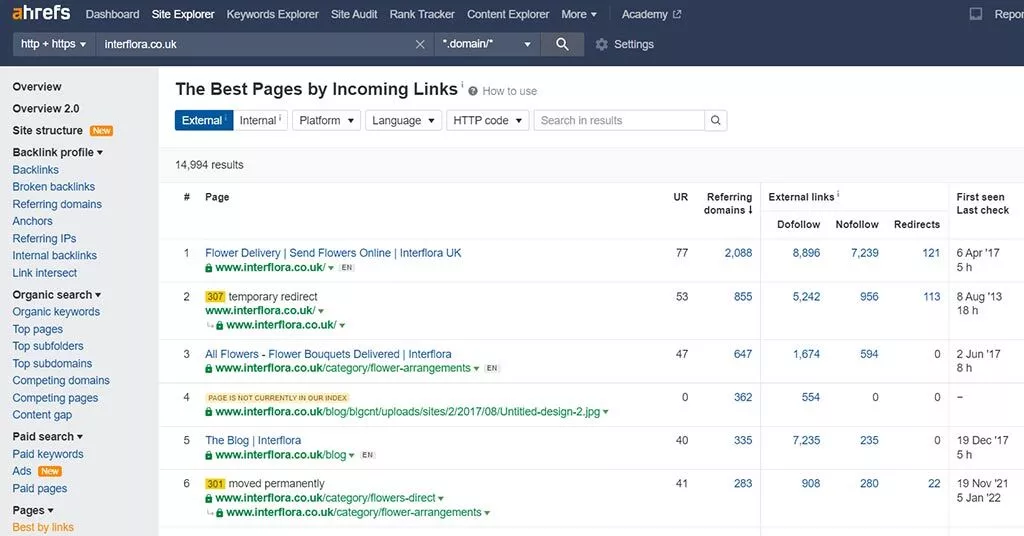Click the magnifier search button beside domain mode

click(562, 44)
